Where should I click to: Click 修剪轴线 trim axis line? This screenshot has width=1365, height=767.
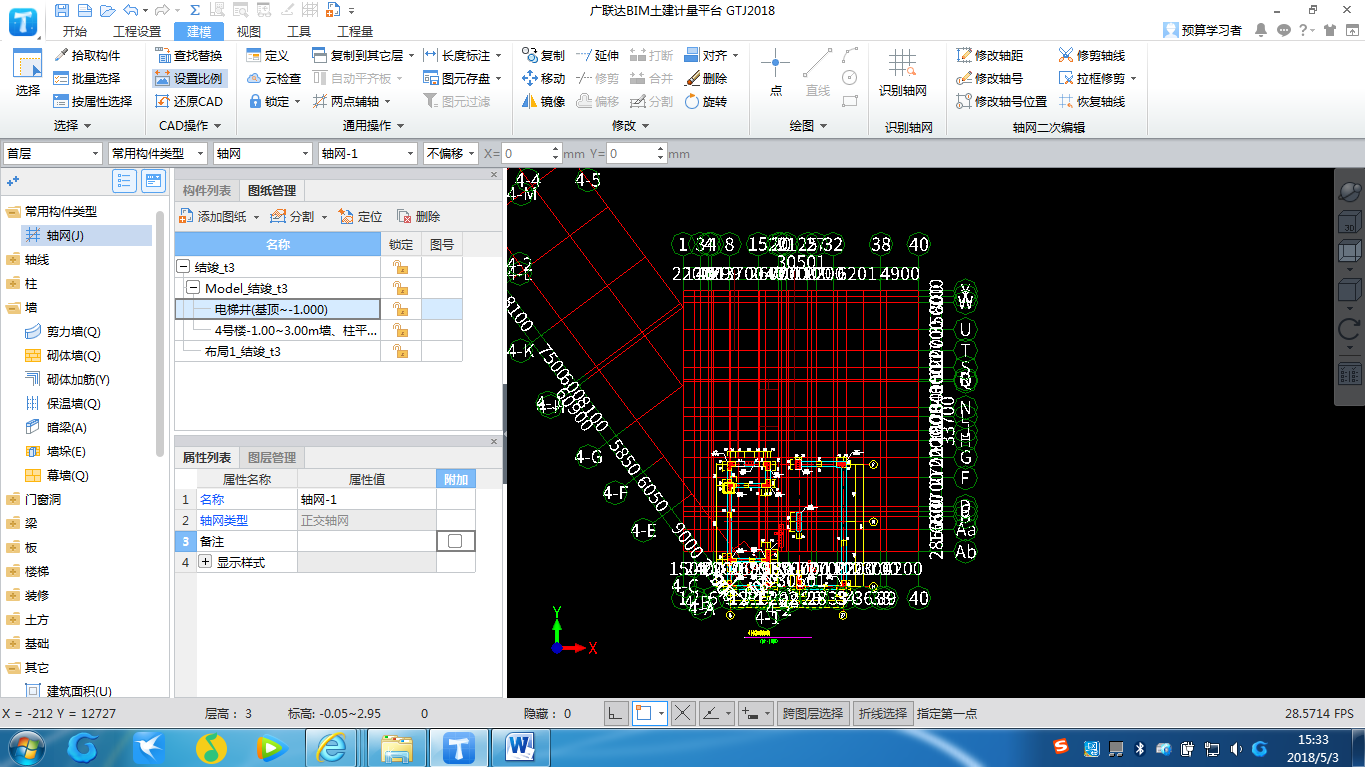tap(1091, 55)
